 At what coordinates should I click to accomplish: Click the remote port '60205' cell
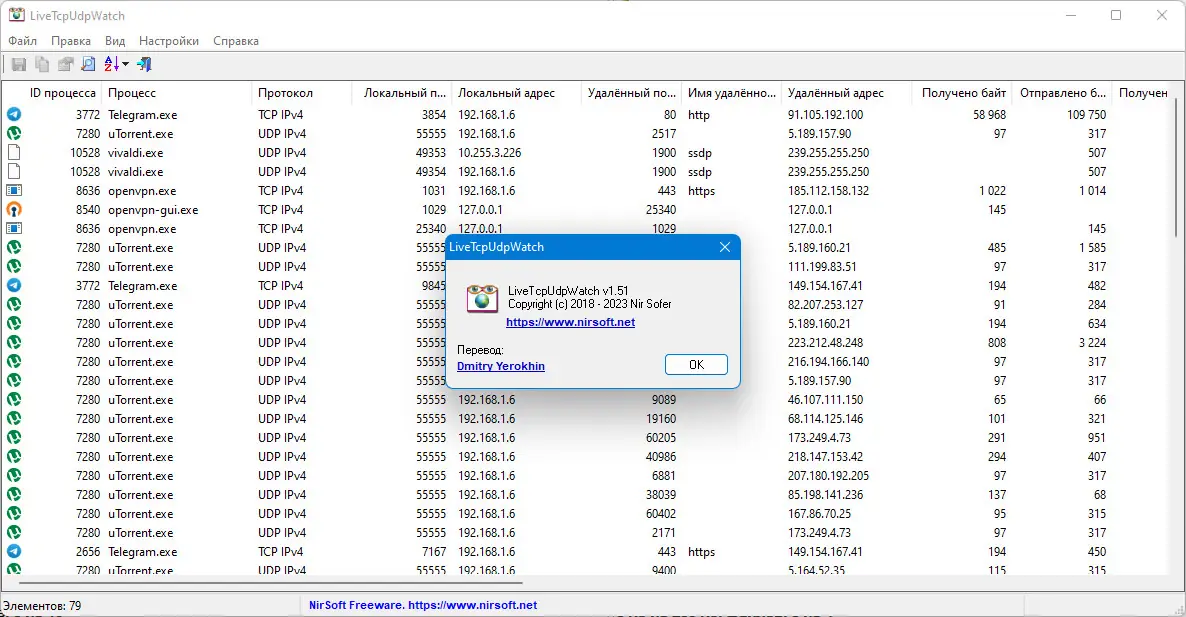point(661,438)
